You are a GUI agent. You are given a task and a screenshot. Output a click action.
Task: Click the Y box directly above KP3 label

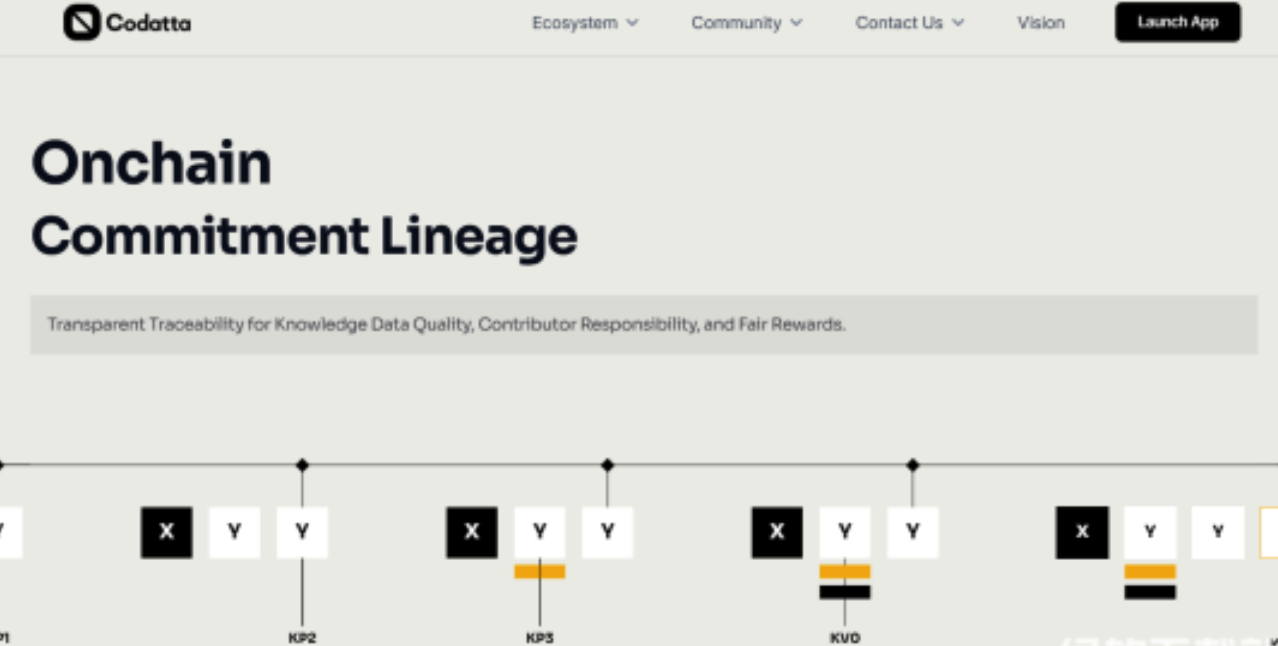(540, 532)
